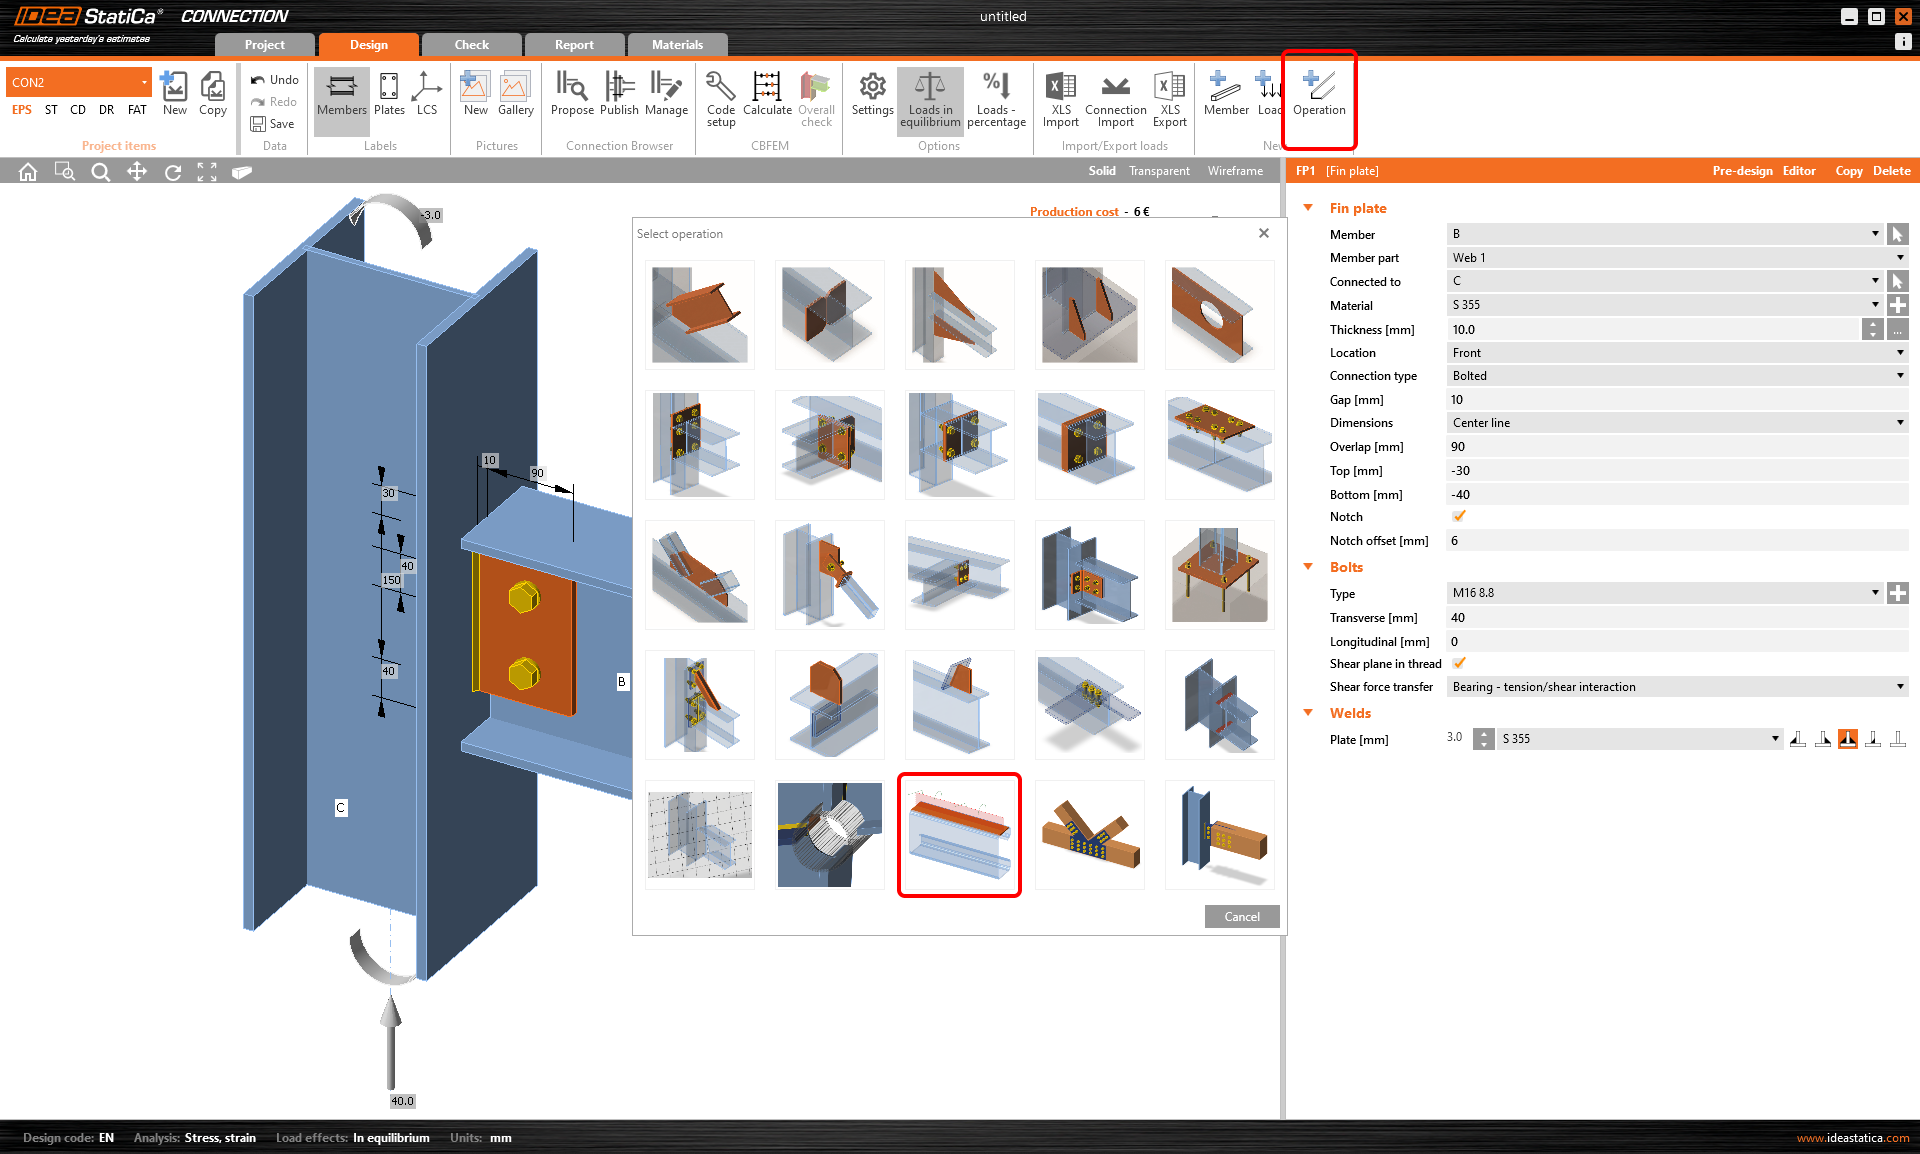Screen dimensions: 1920x1154
Task: Open the Loads in equilibrium option
Action: (x=929, y=98)
